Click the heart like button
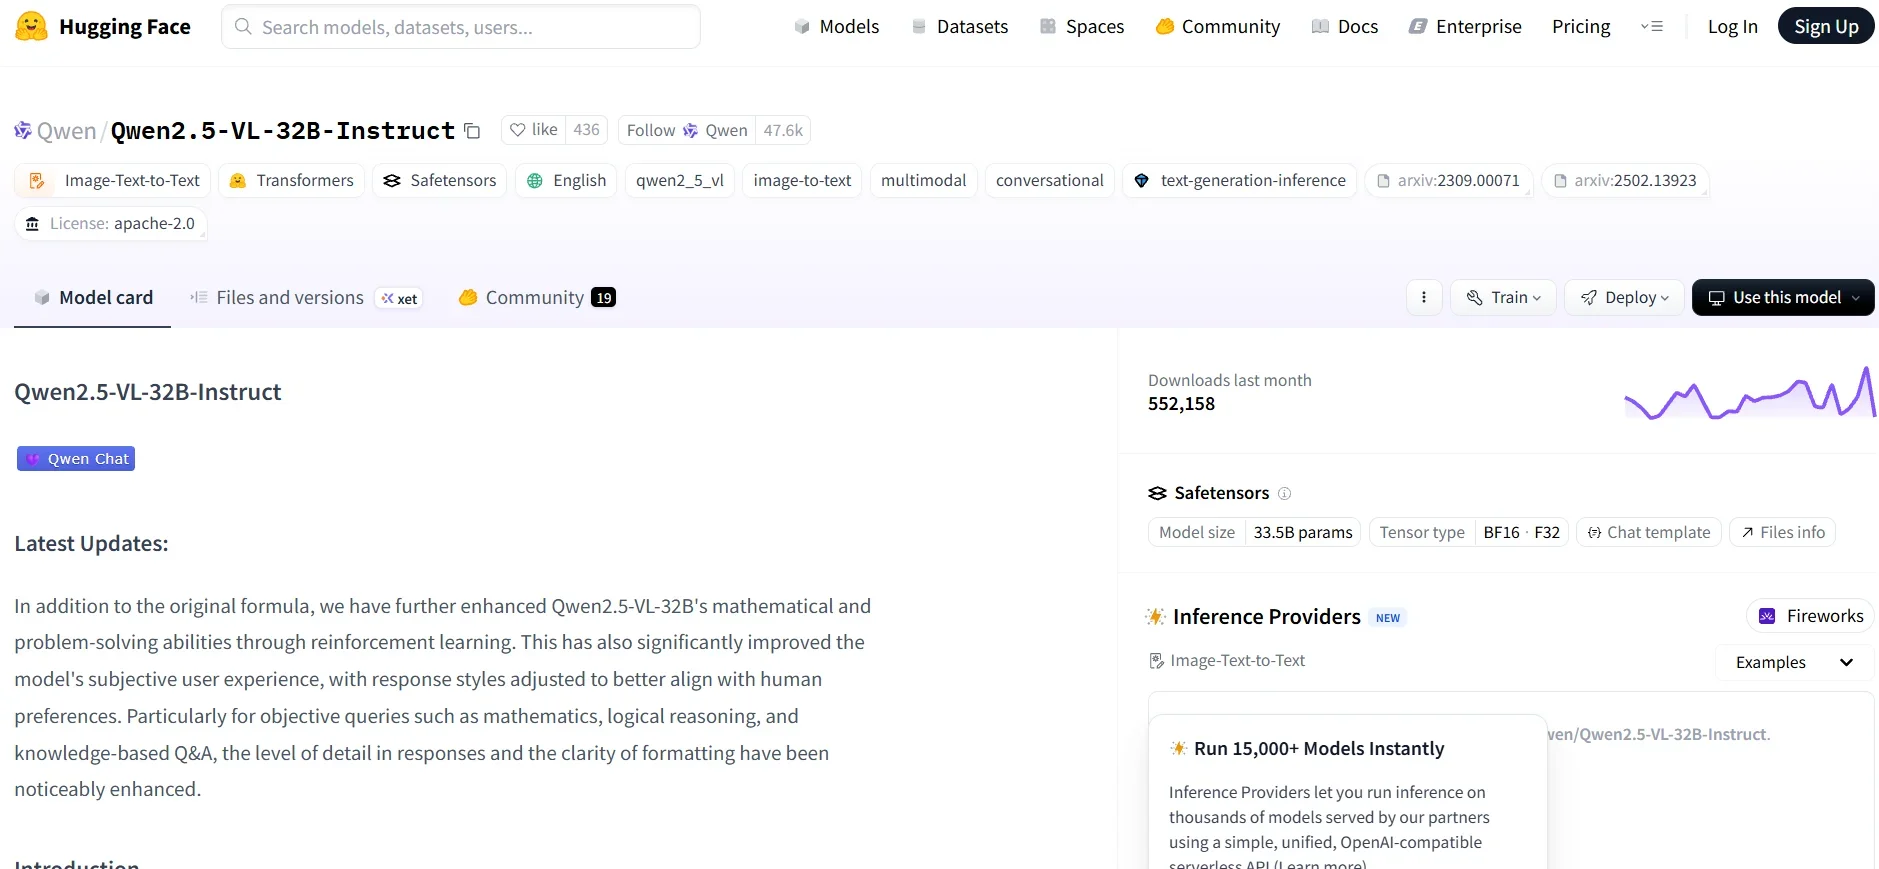The height and width of the screenshot is (869, 1879). [x=533, y=130]
